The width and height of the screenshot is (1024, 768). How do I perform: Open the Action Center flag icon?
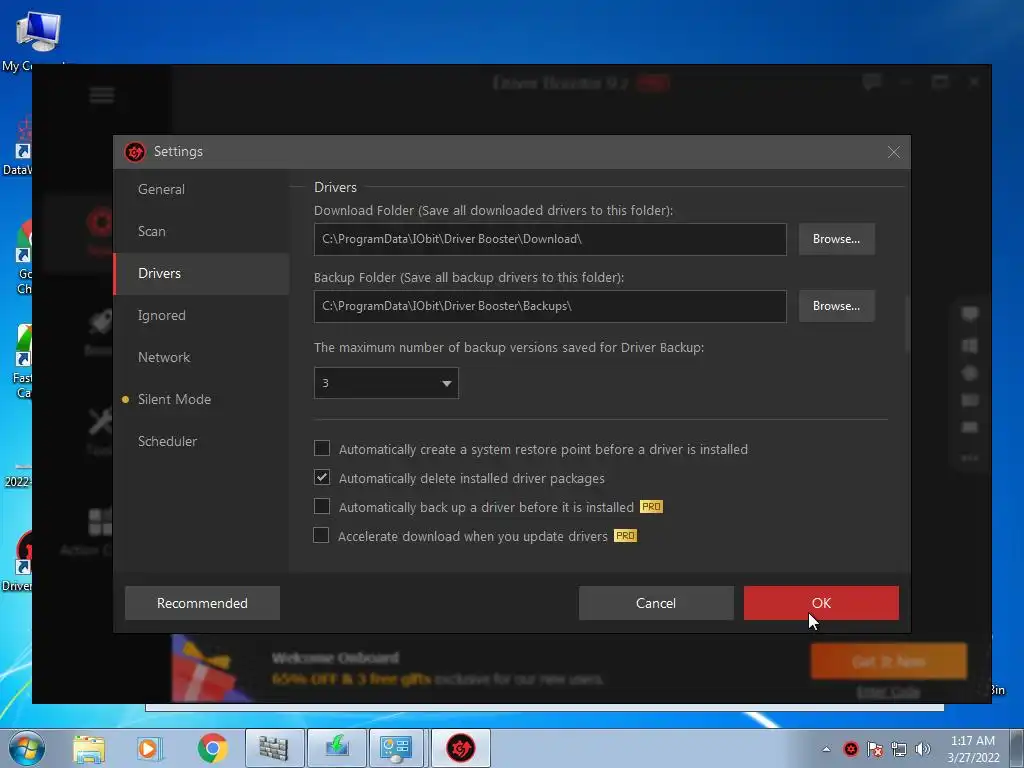coord(875,749)
